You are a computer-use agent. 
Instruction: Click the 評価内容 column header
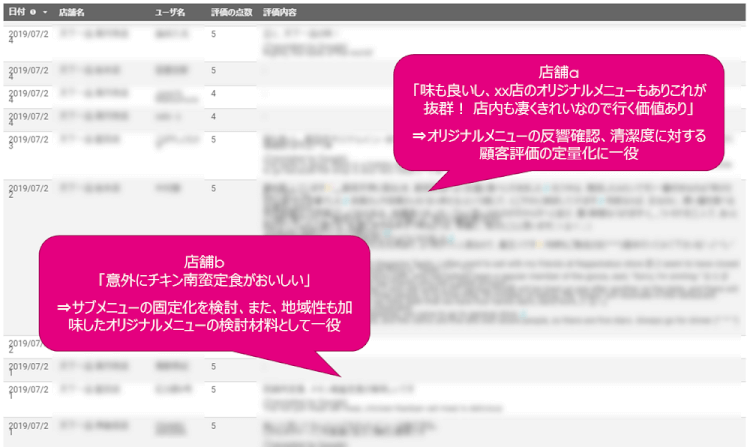pyautogui.click(x=280, y=12)
